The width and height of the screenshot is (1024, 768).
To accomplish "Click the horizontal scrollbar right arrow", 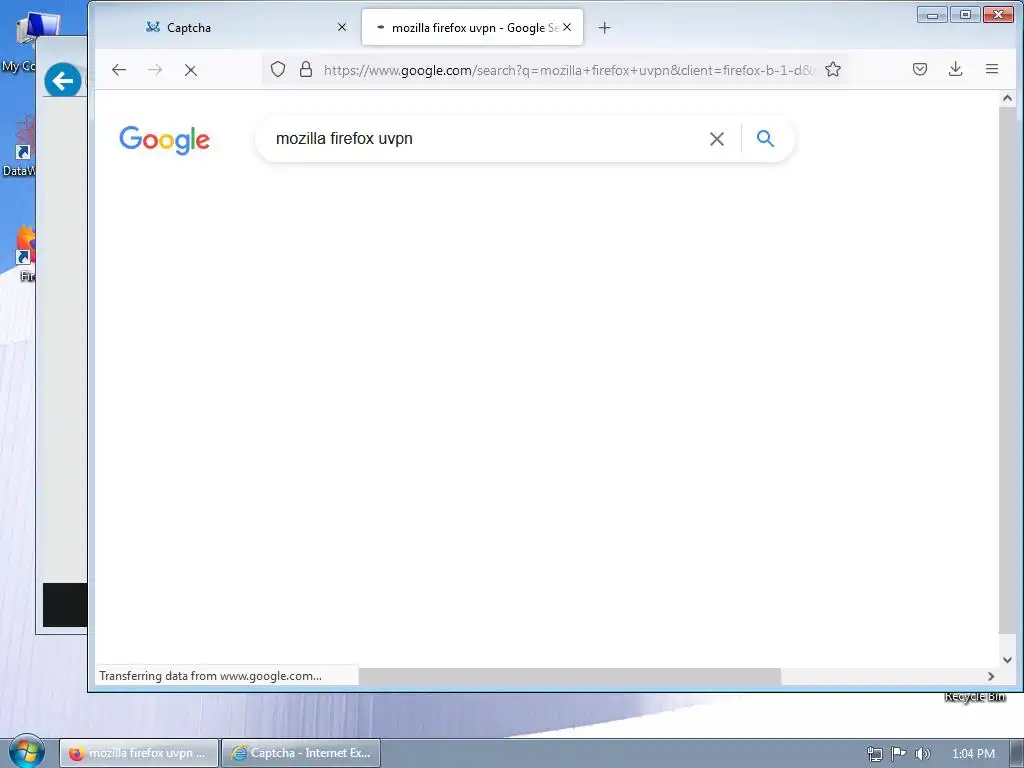I will click(x=991, y=677).
